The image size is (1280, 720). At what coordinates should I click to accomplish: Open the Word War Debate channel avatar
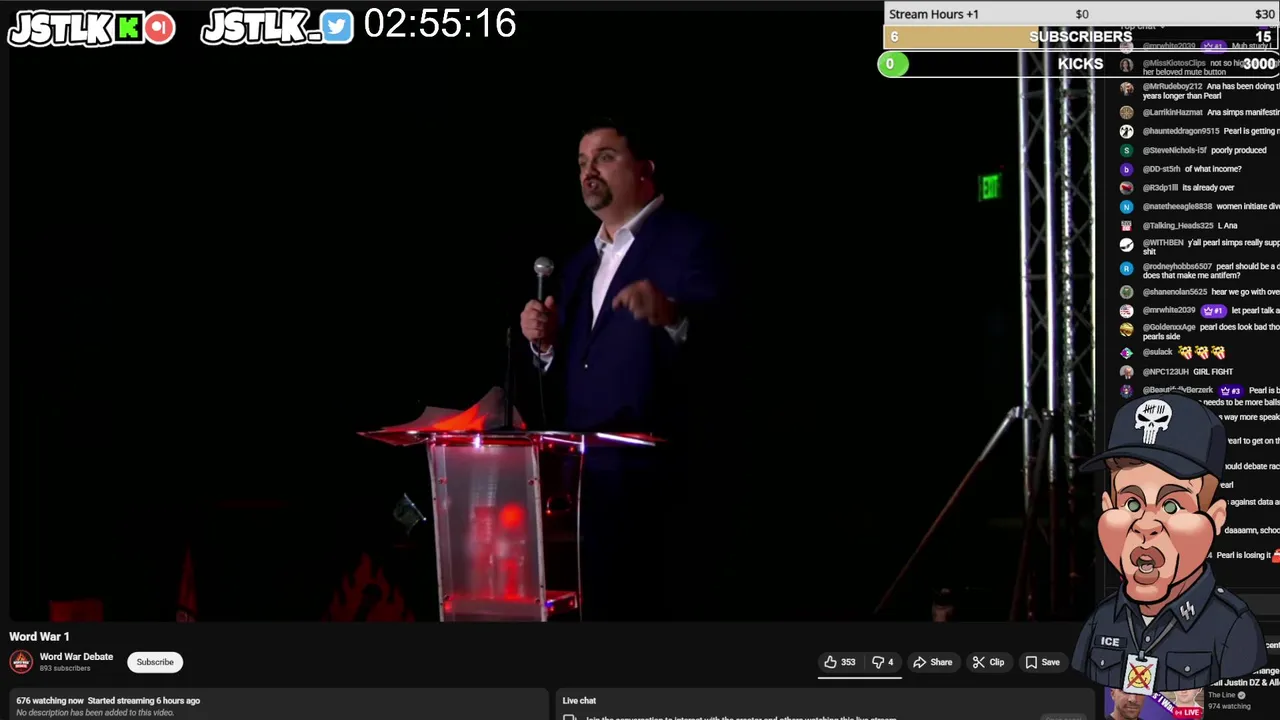(21, 662)
